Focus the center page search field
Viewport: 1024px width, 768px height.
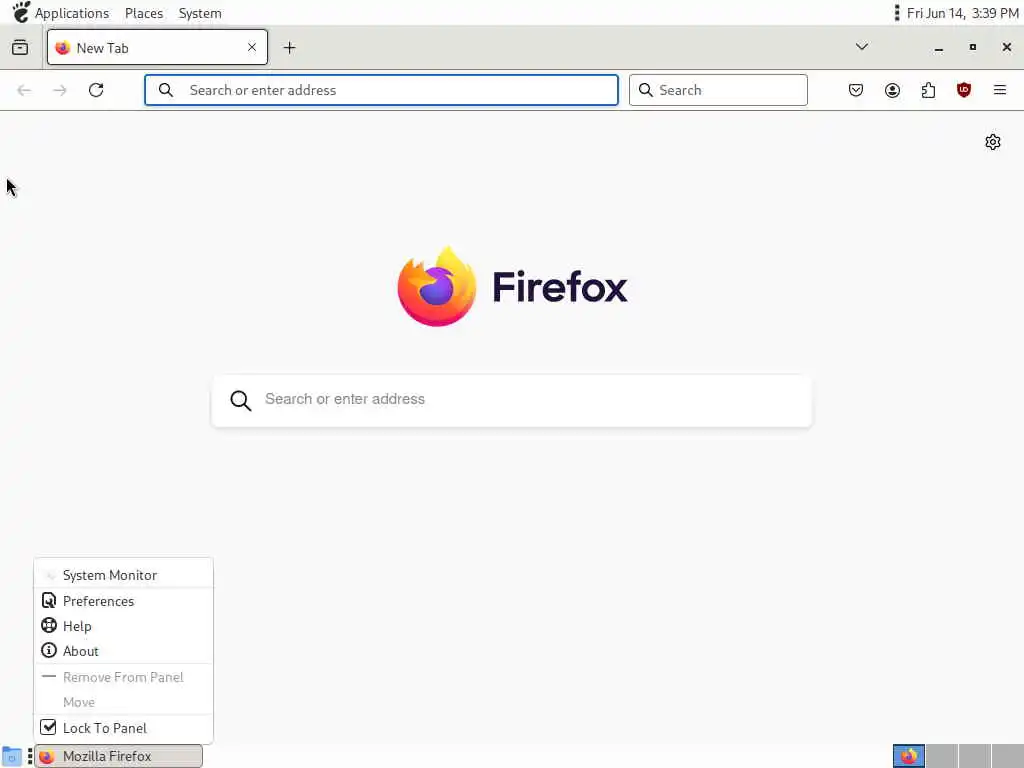[x=512, y=400]
